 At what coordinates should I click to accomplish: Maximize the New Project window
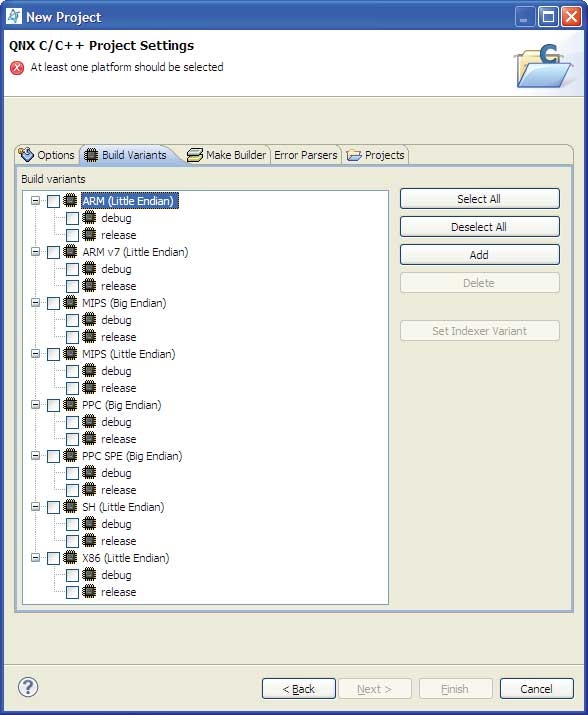point(548,17)
